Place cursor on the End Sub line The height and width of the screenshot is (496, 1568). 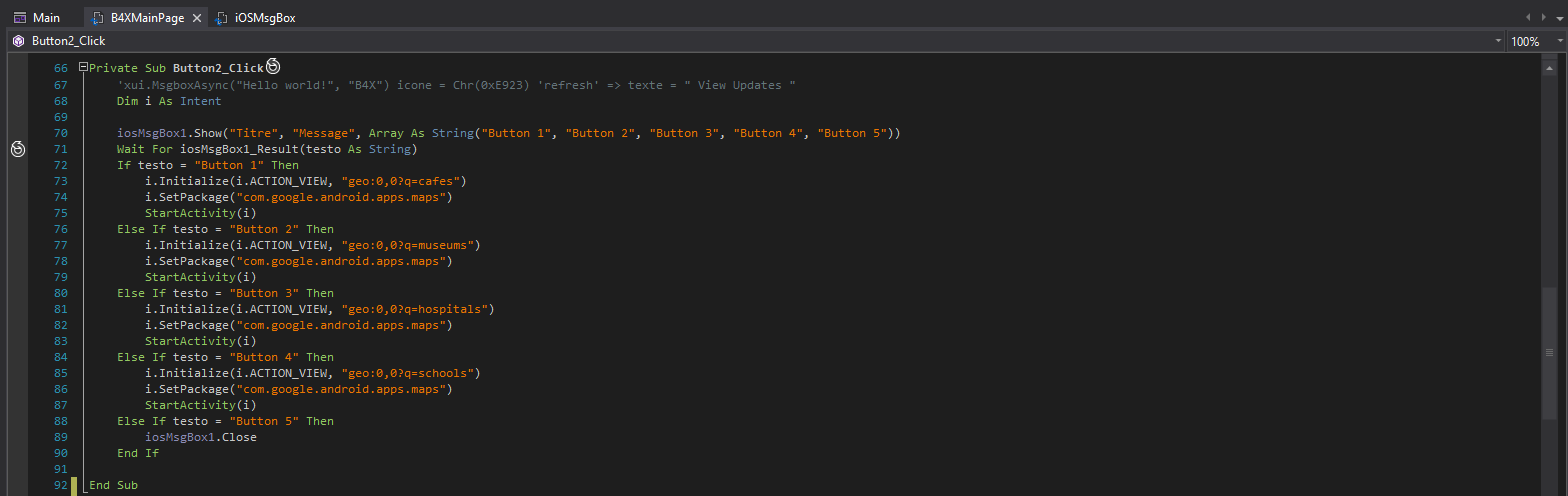[x=113, y=485]
